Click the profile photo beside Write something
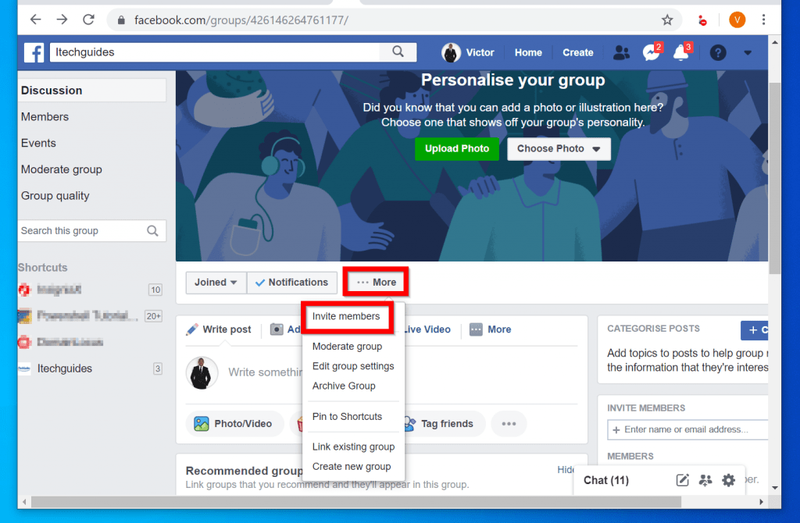Image resolution: width=800 pixels, height=523 pixels. pyautogui.click(x=202, y=373)
